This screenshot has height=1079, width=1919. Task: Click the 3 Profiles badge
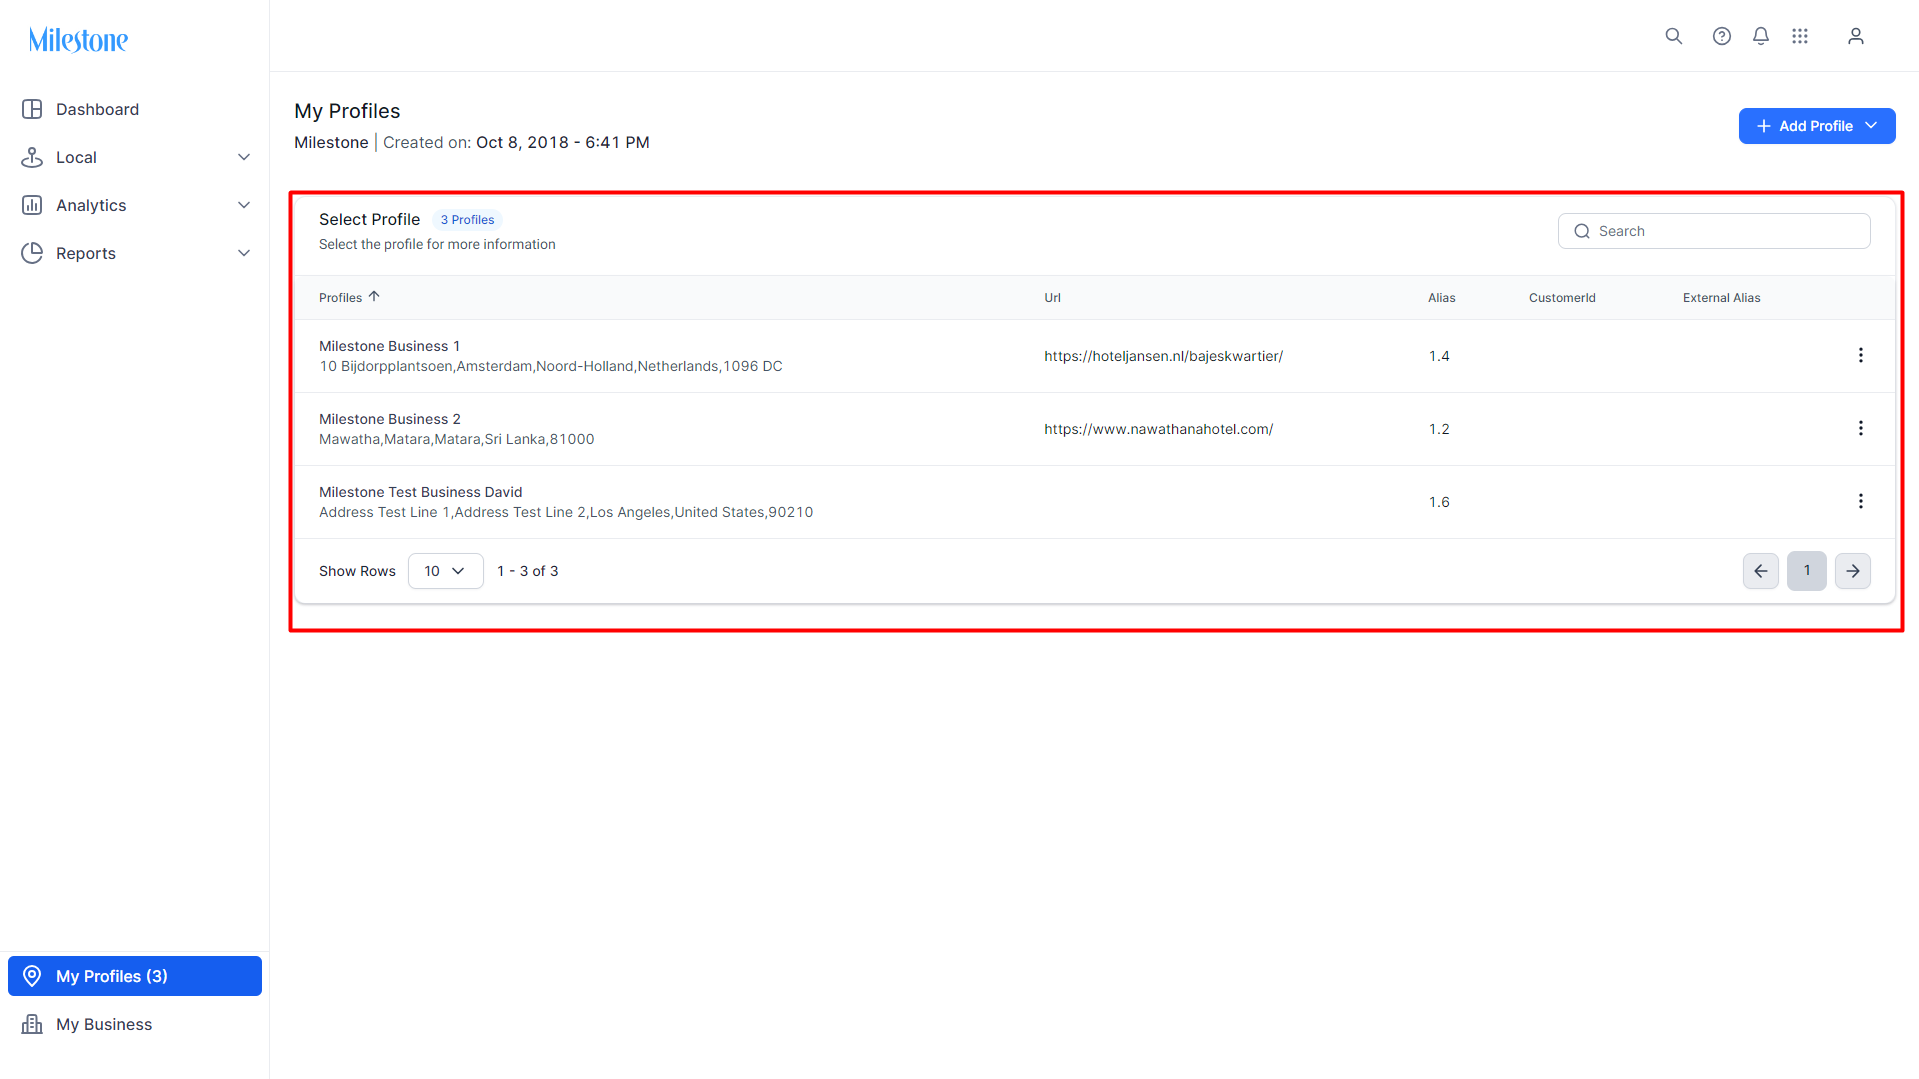[467, 220]
